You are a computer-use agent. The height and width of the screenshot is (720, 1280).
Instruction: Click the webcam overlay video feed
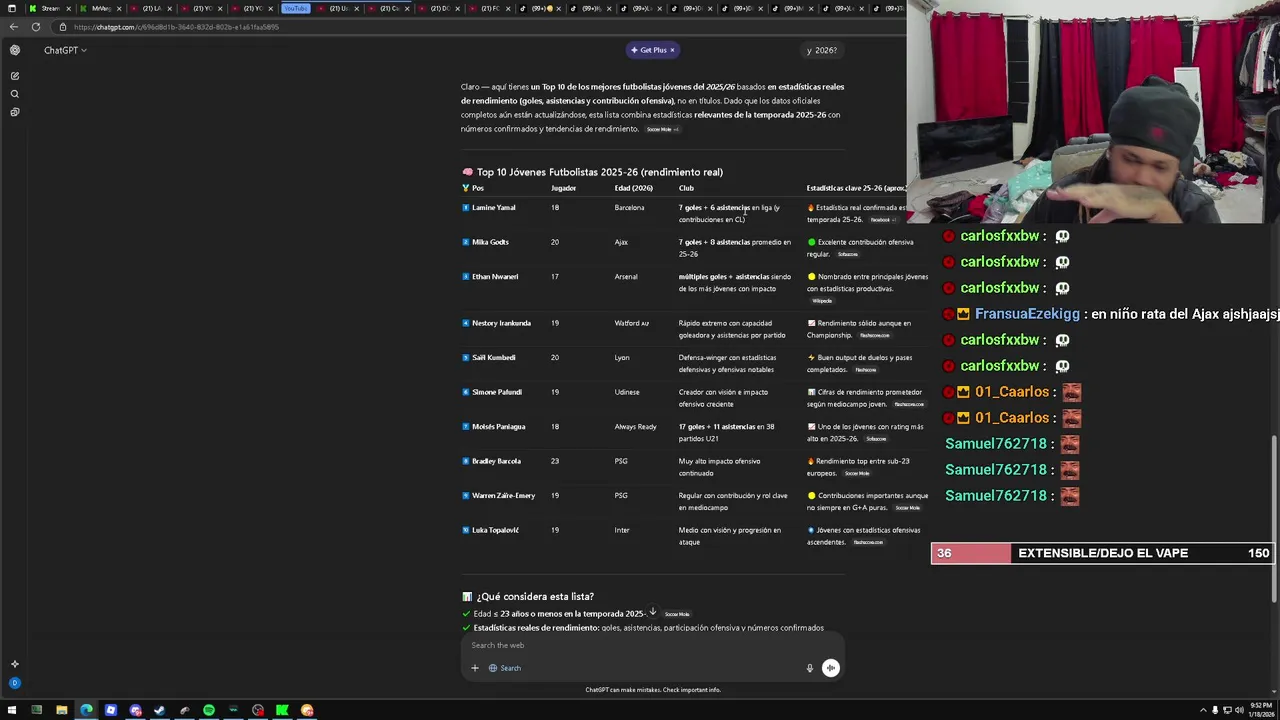[x=1093, y=112]
